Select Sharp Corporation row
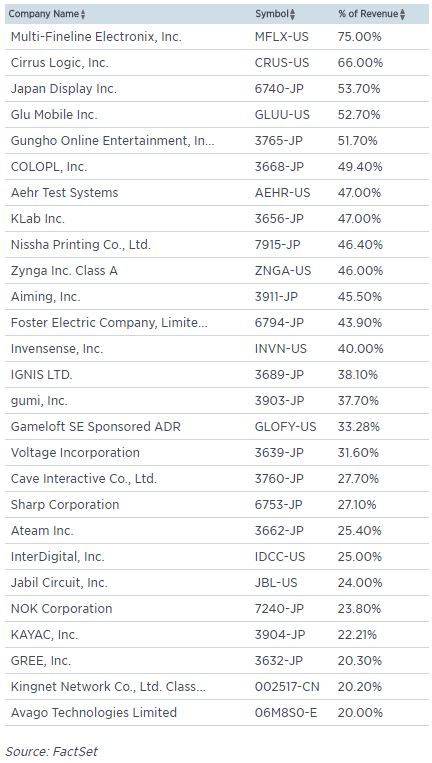Image resolution: width=432 pixels, height=763 pixels. [x=217, y=505]
